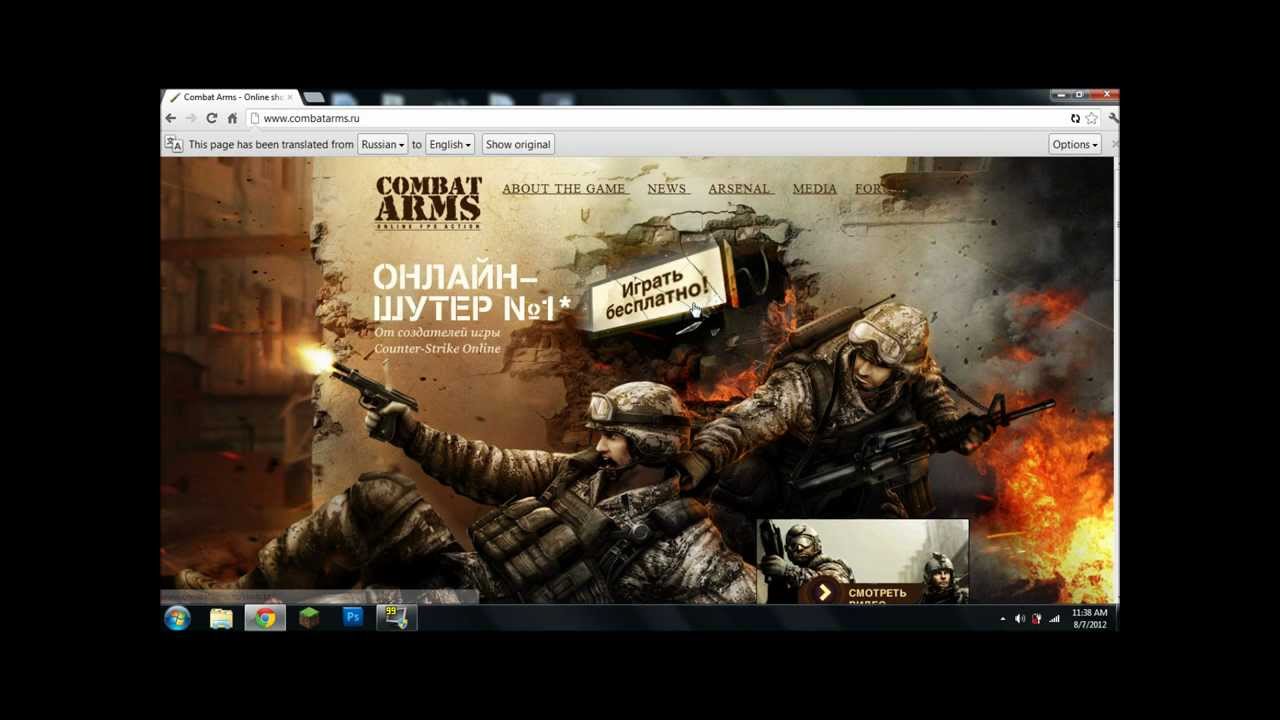Select the Combat Arms browser tab
Screen dimensions: 1280x720
click(x=232, y=97)
